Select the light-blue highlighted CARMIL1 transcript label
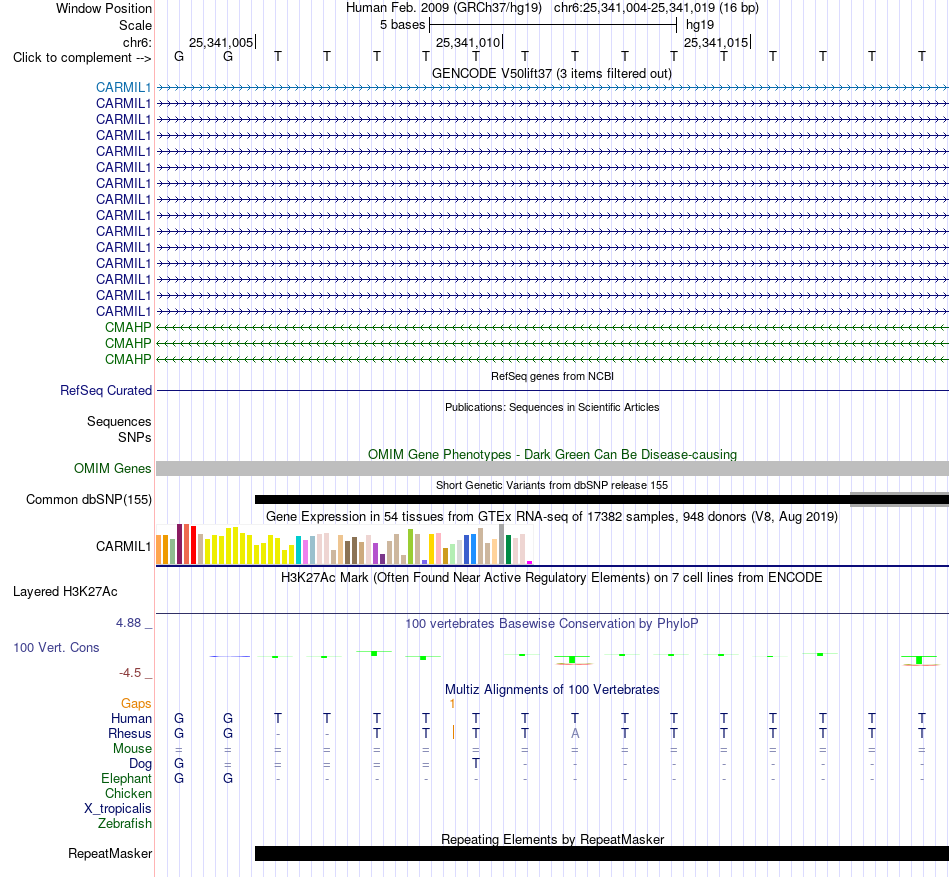 [x=123, y=88]
